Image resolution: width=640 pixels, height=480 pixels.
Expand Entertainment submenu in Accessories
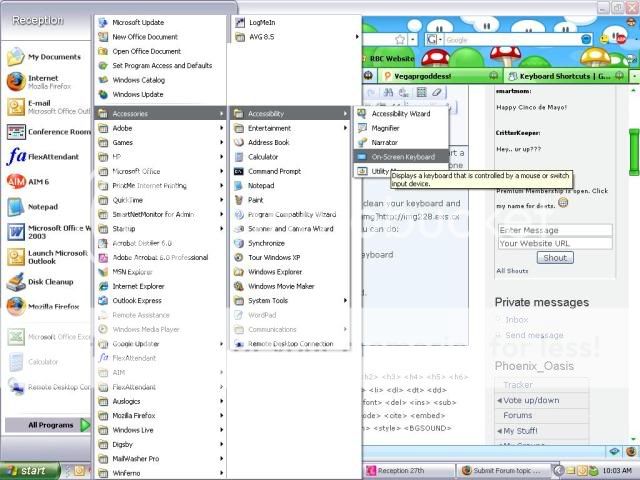(x=290, y=128)
